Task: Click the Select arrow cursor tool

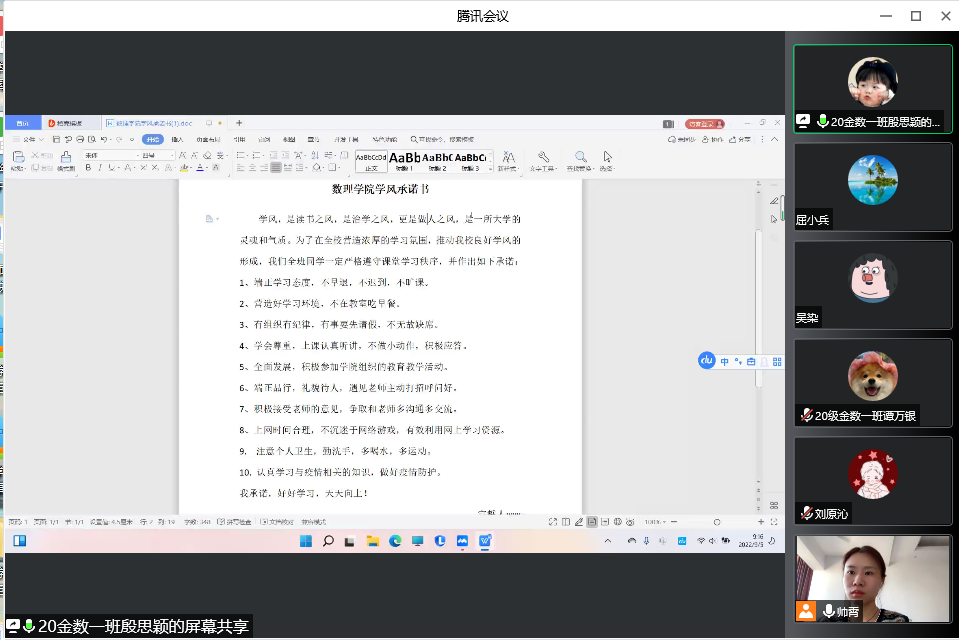Action: [x=607, y=159]
